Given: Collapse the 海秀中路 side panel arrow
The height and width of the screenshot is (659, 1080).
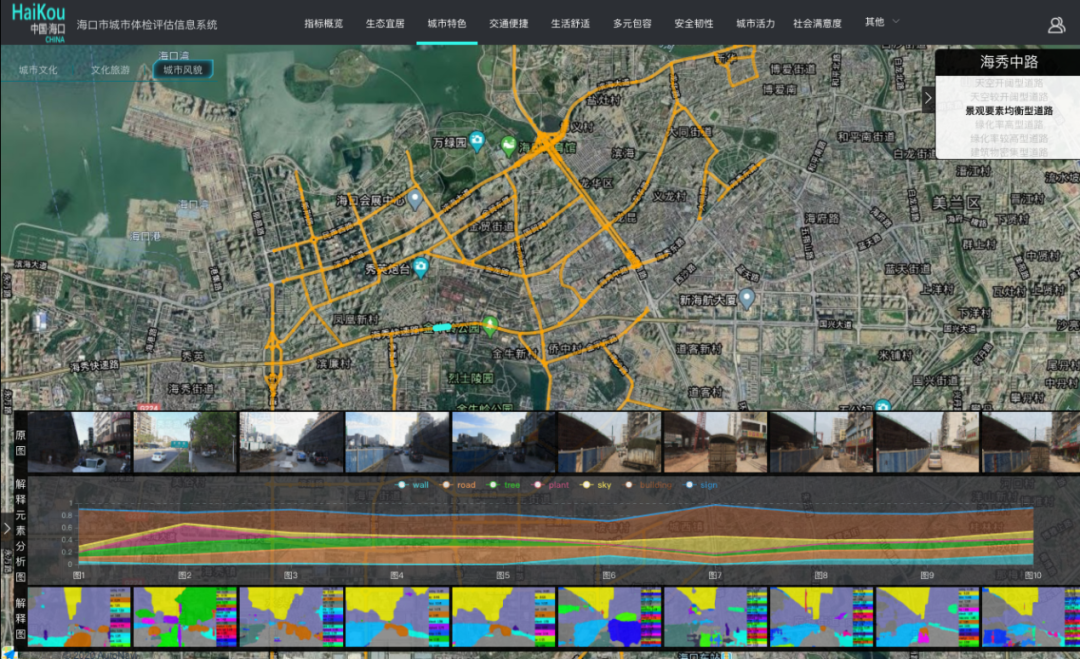Looking at the screenshot, I should click(928, 98).
